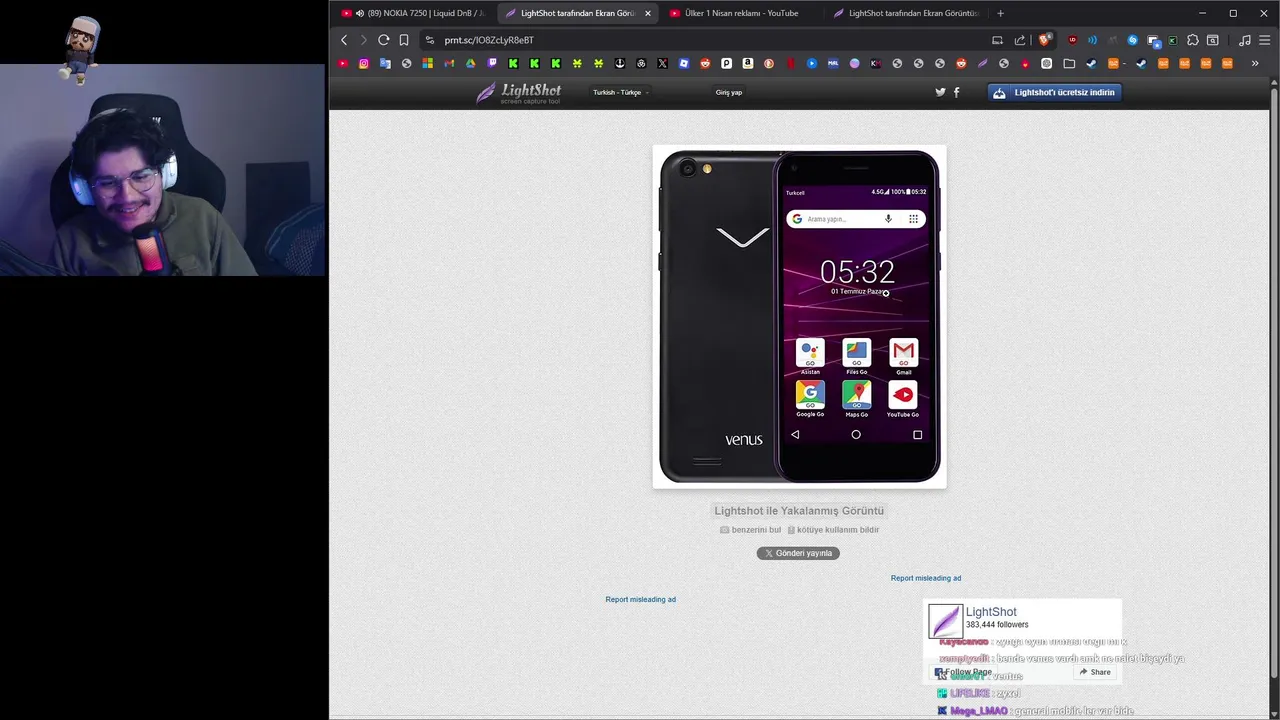The width and height of the screenshot is (1280, 720).
Task: Open the Venus phone screenshot image
Action: click(799, 317)
